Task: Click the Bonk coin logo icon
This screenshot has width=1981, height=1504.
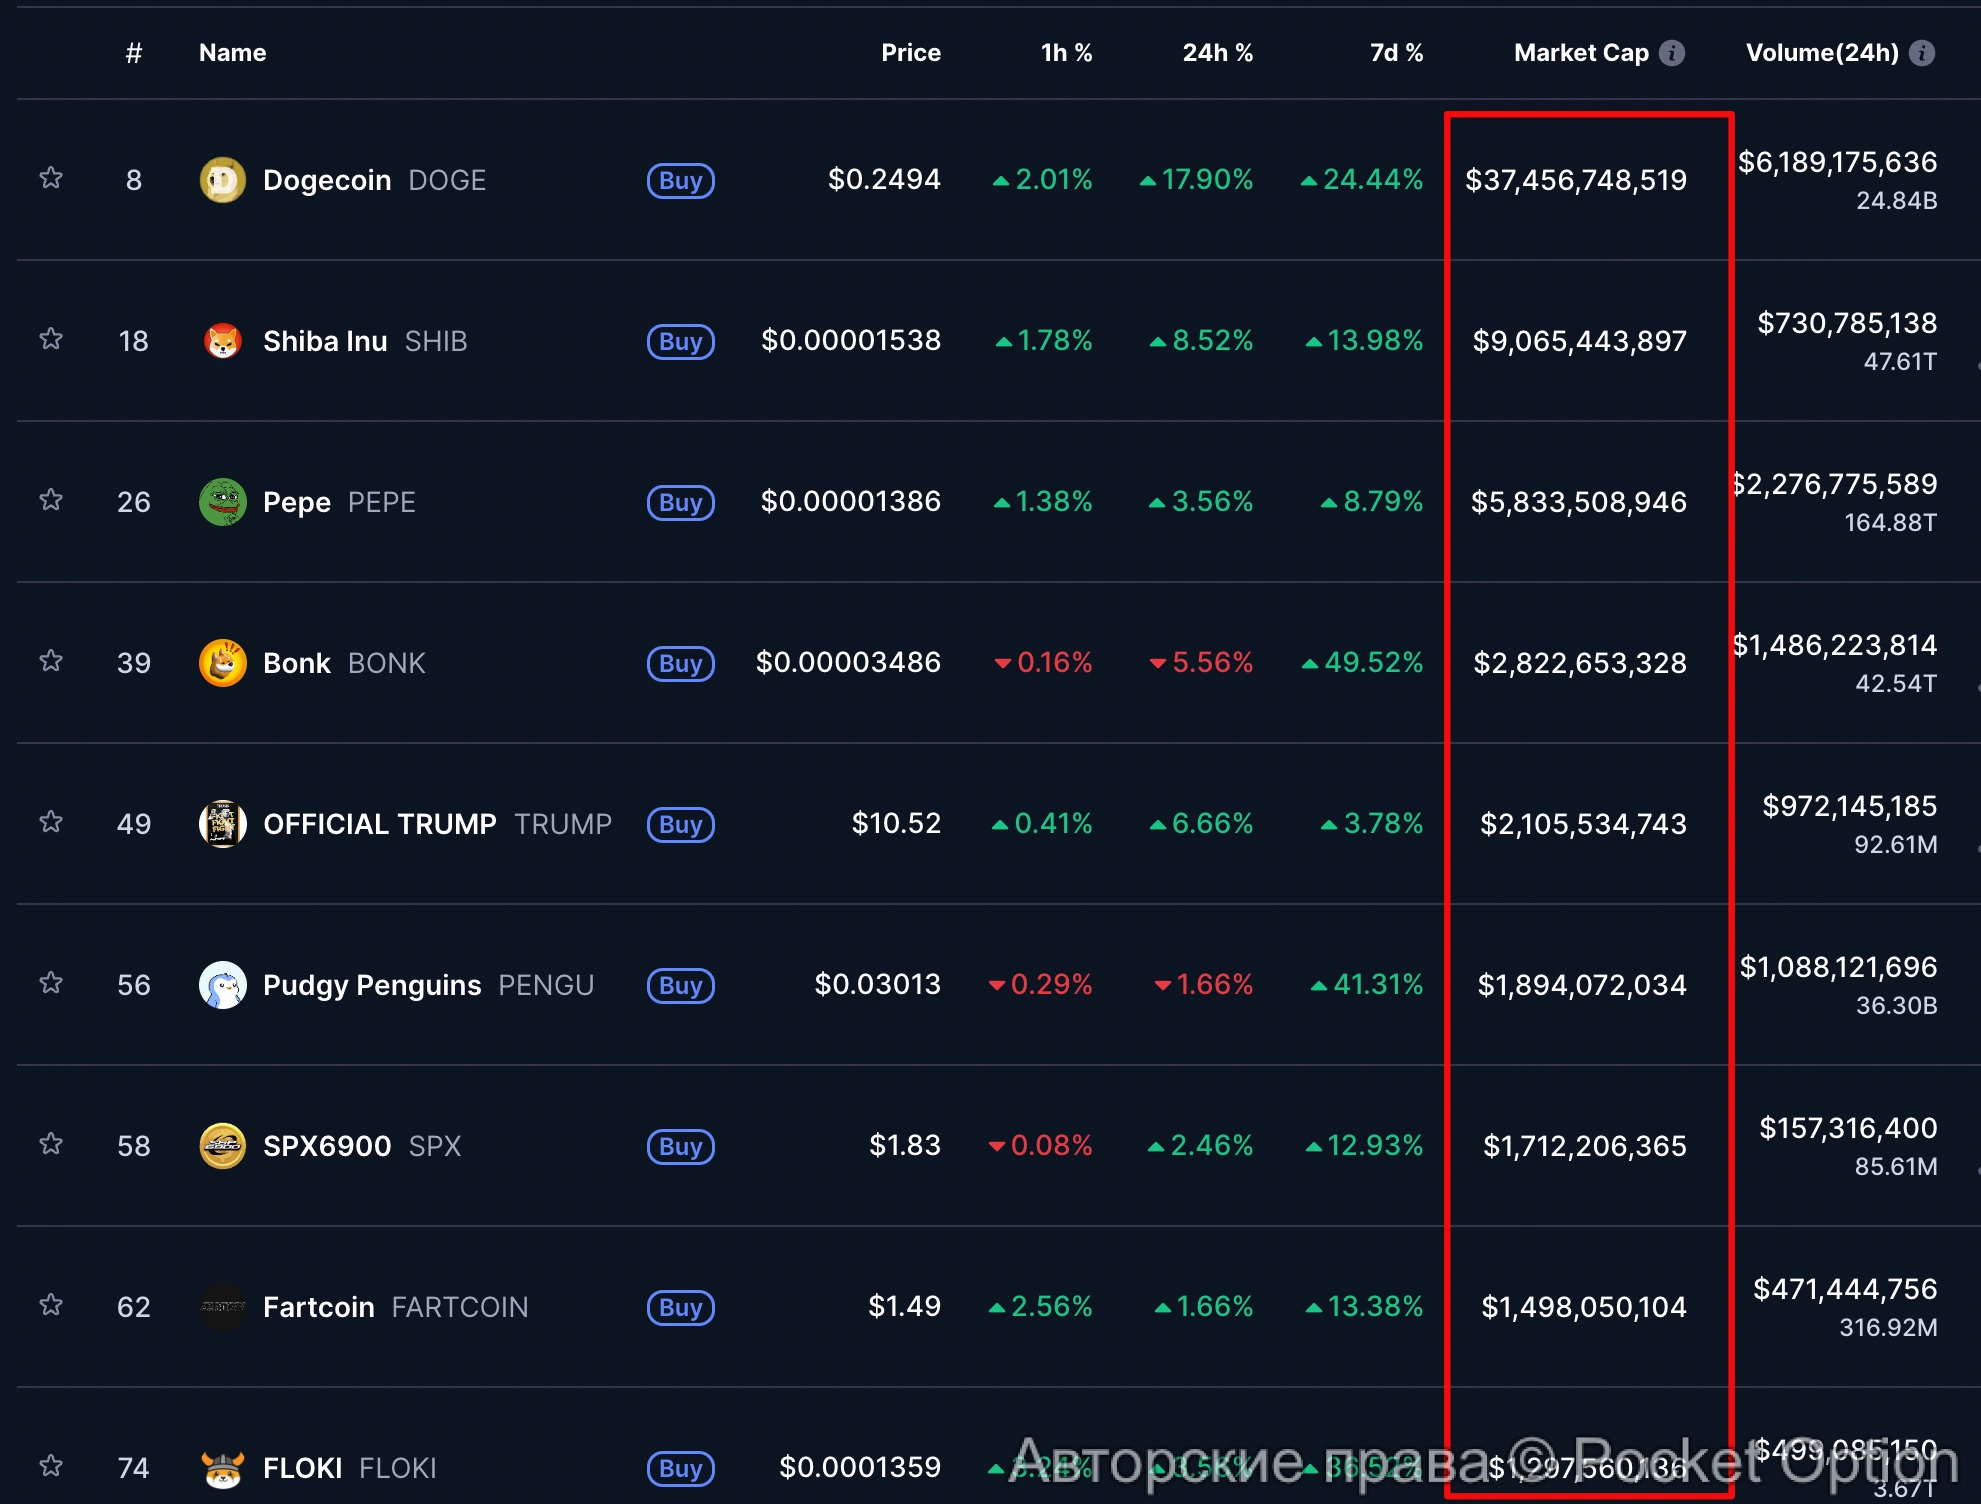Action: click(x=222, y=663)
